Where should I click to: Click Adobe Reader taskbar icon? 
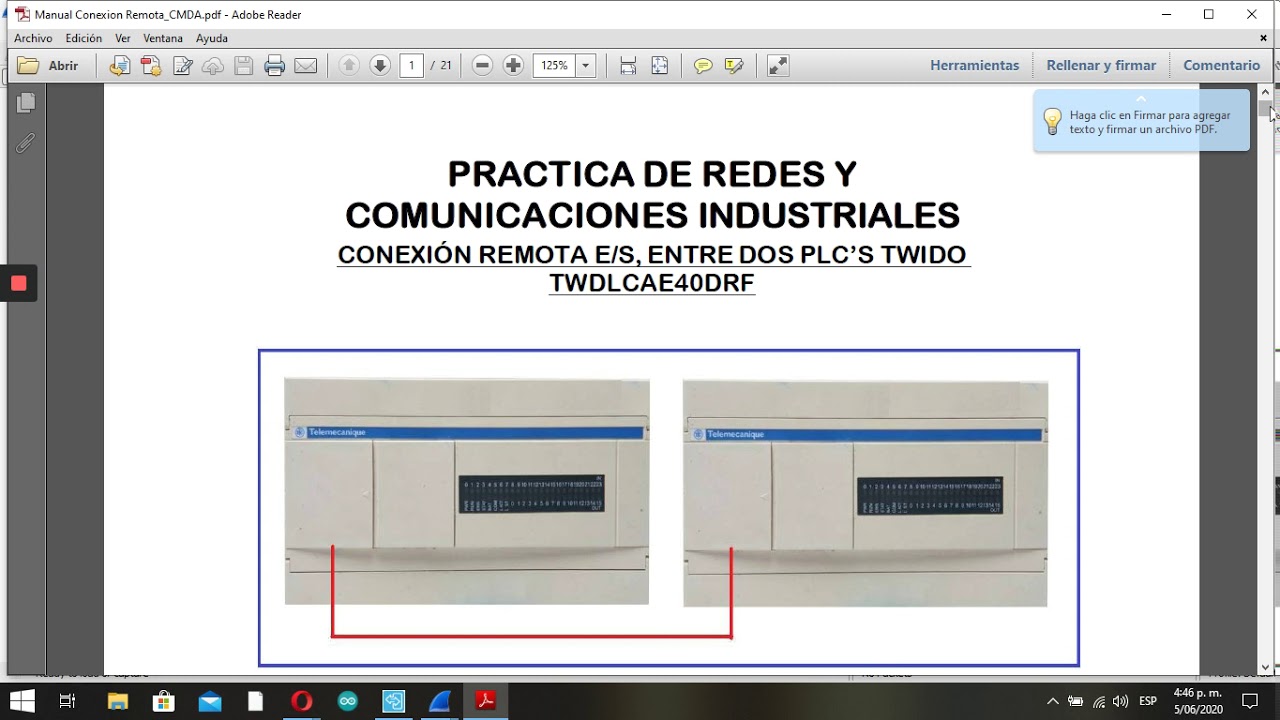click(x=486, y=701)
